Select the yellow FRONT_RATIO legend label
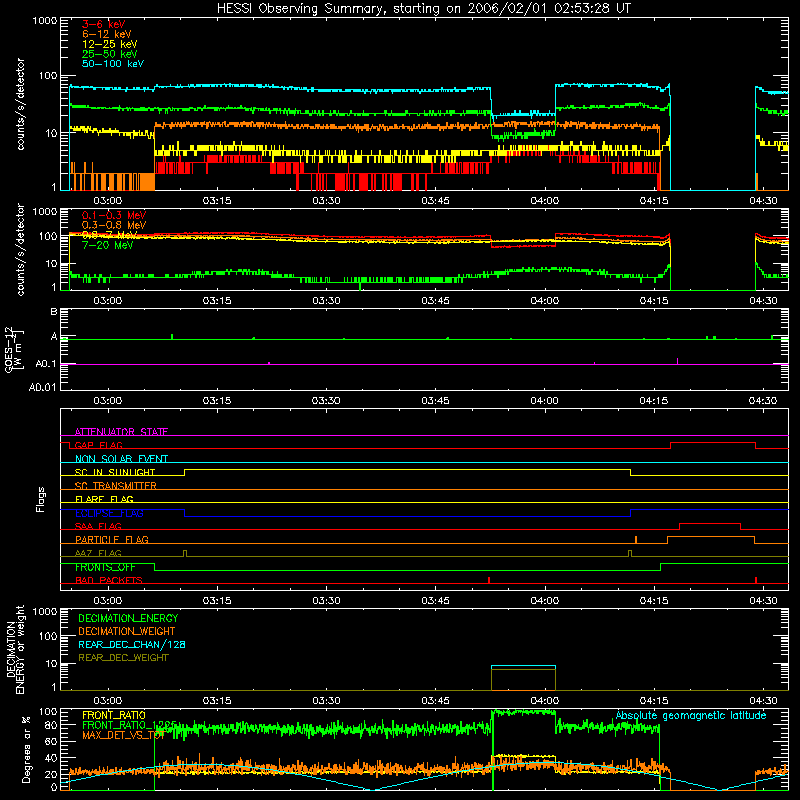Screen dimensions: 800x800 tap(114, 715)
